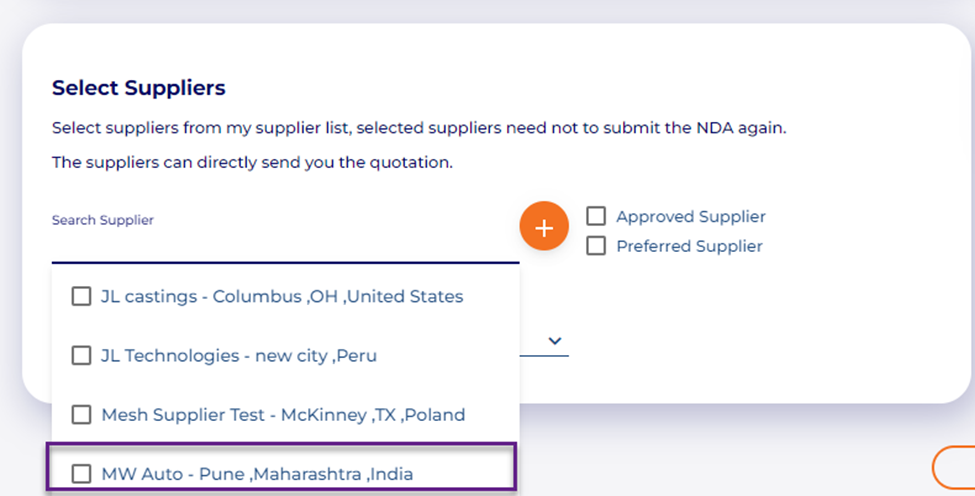Pick the JL Technologies - new city entry

238,355
